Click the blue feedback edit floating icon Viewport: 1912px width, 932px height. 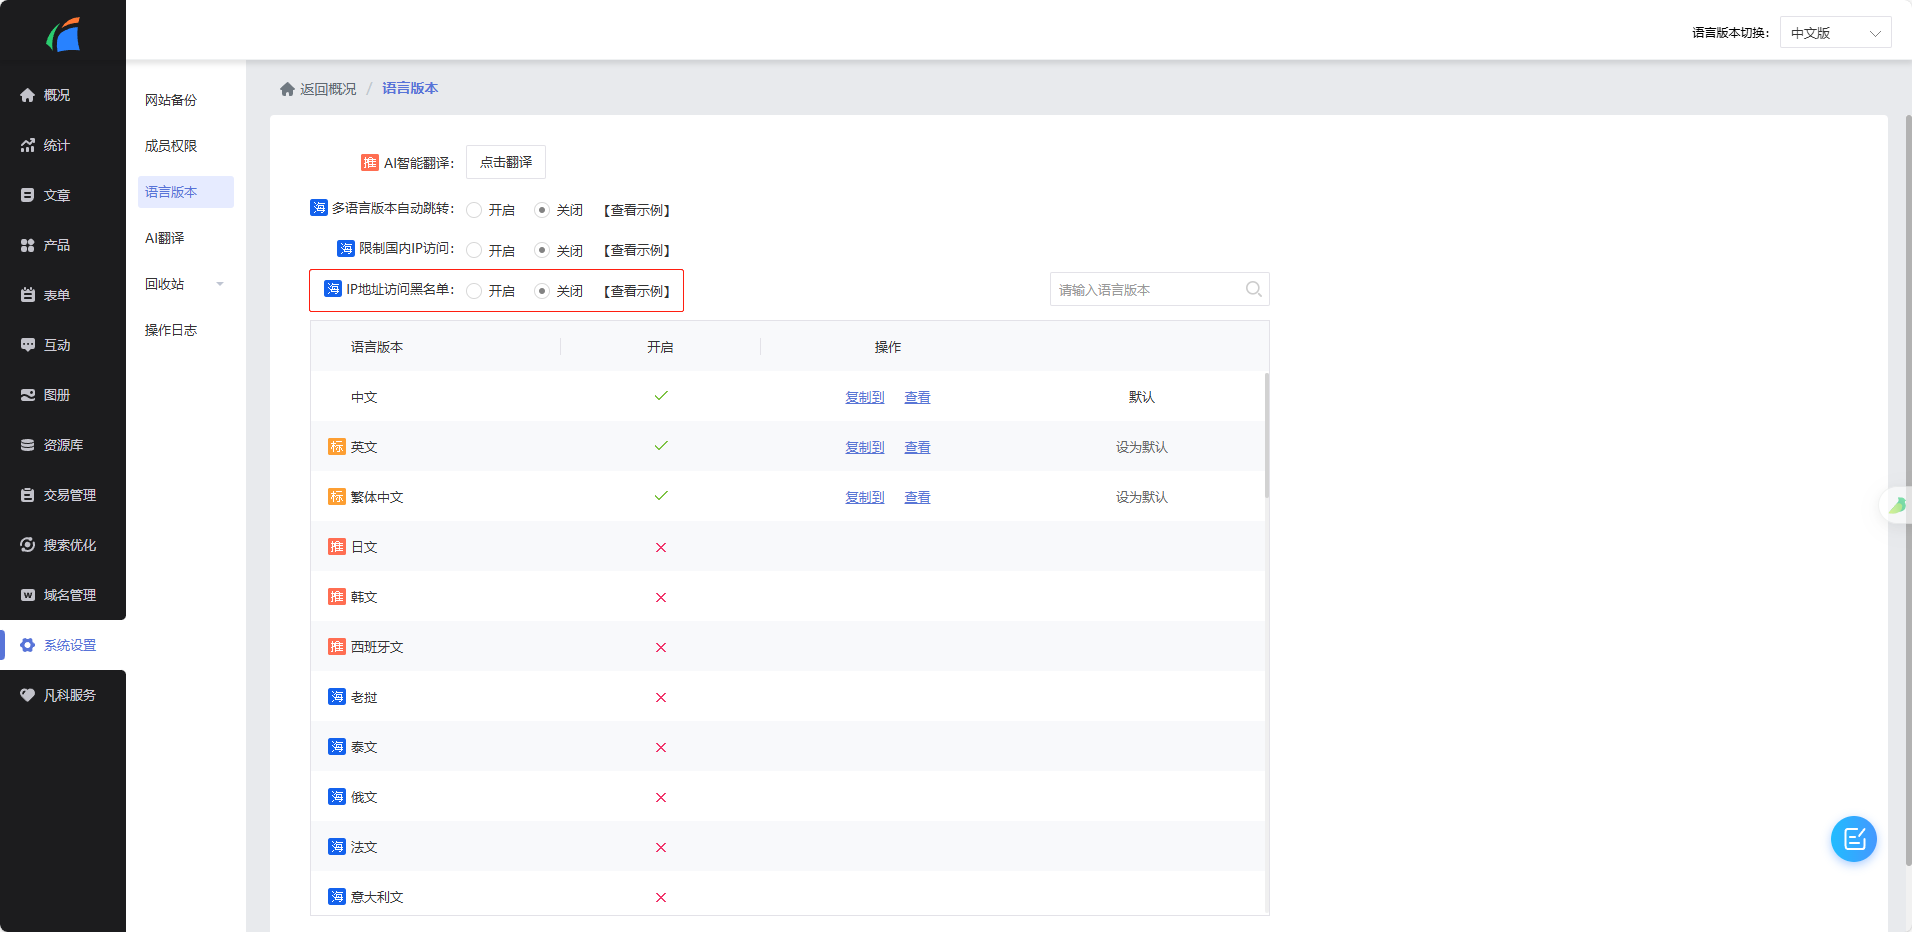click(x=1854, y=839)
